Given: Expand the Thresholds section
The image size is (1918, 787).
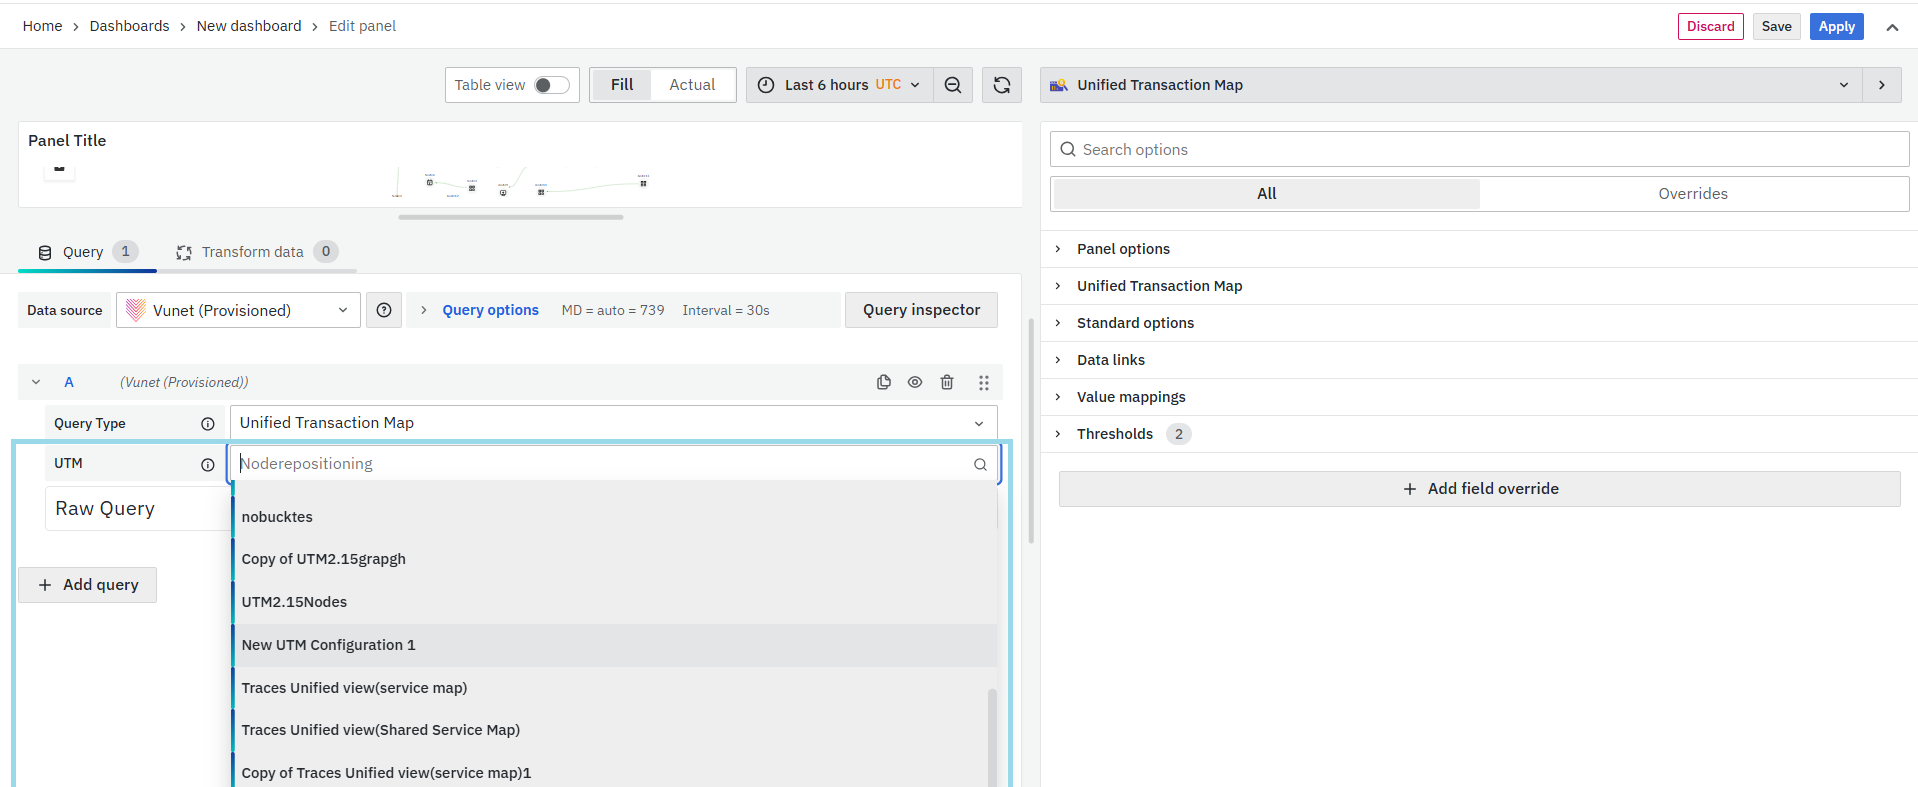Looking at the screenshot, I should [1114, 434].
